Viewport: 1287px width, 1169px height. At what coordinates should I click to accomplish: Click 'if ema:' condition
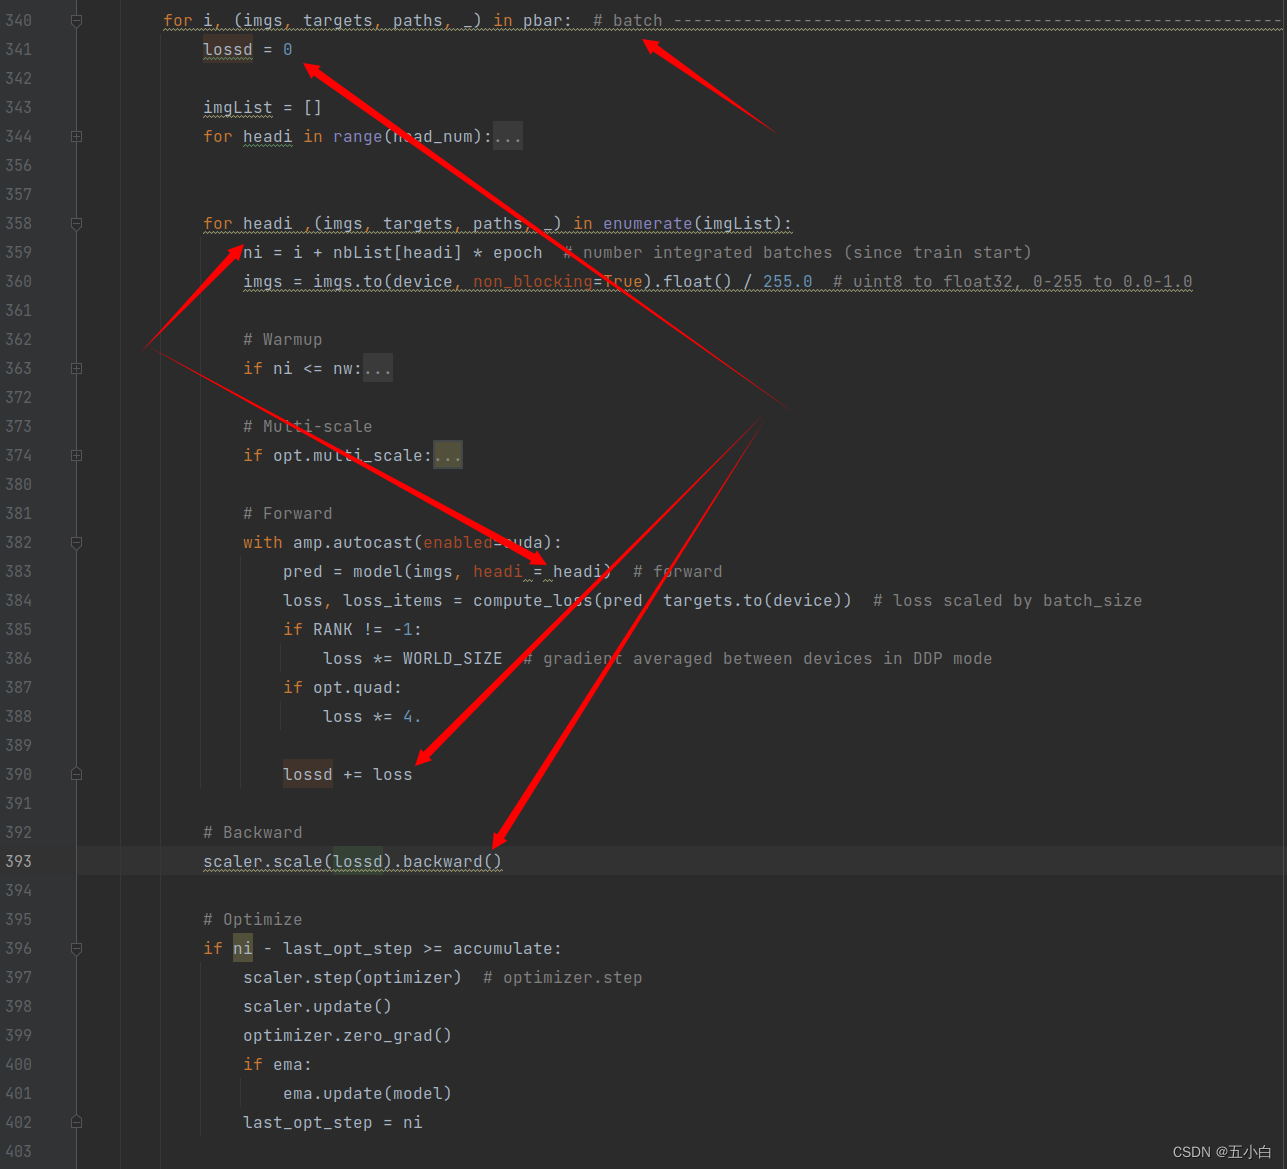pyautogui.click(x=278, y=1064)
